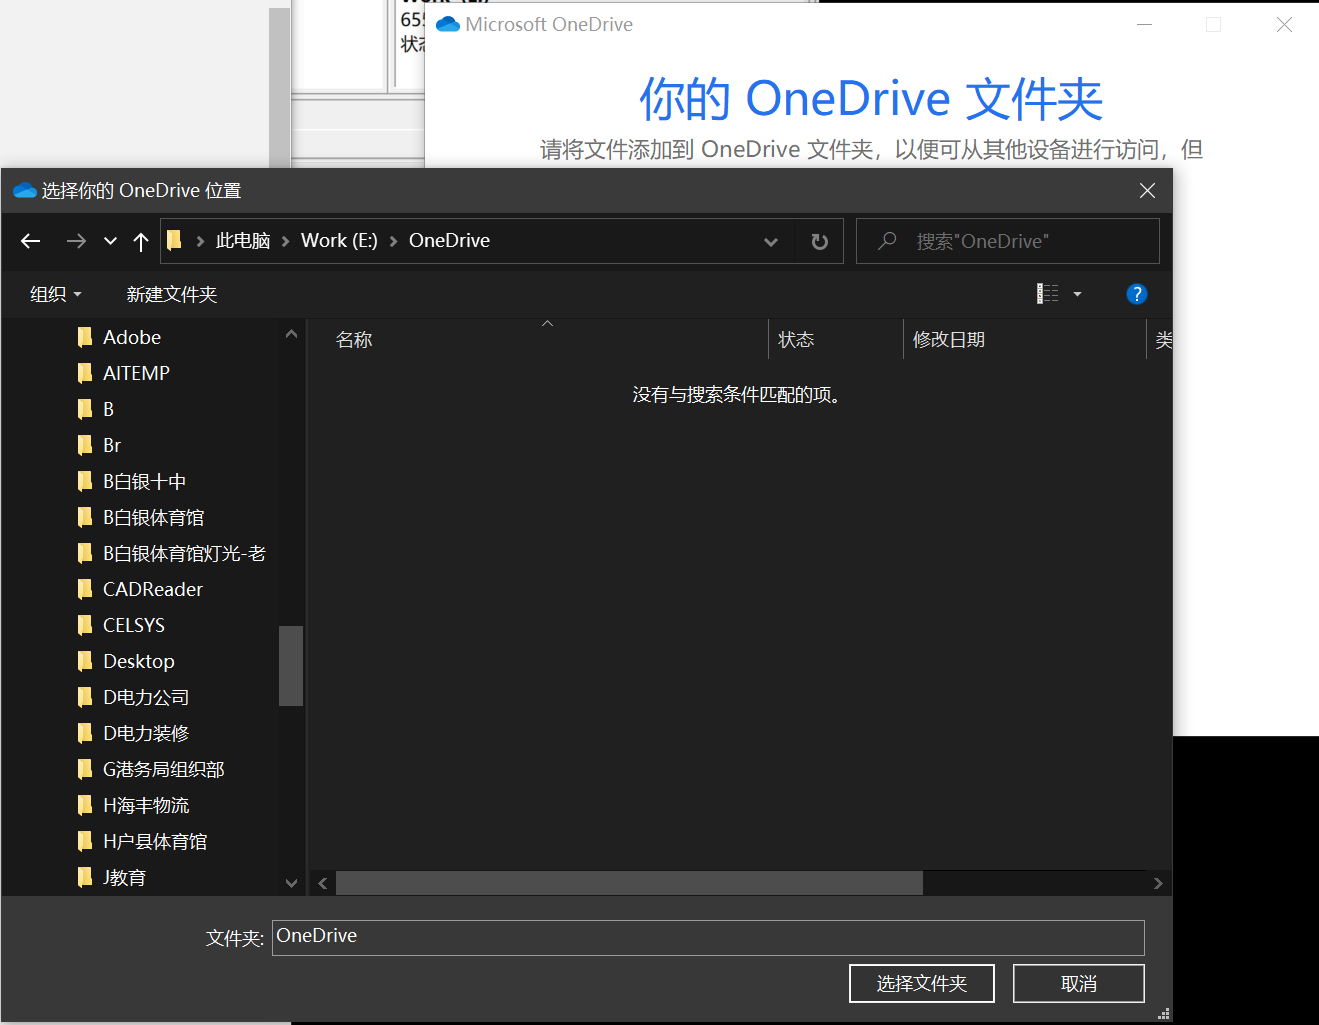Select D电力公司 folder
This screenshot has height=1025, width=1319.
(x=146, y=697)
